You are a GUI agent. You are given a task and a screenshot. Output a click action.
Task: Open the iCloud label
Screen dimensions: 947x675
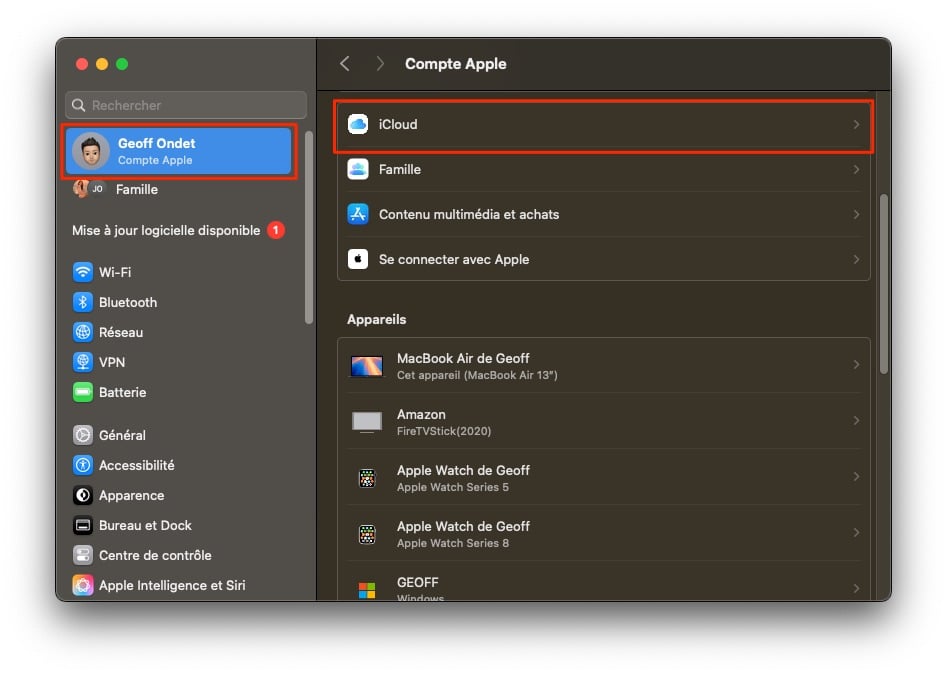[x=398, y=124]
